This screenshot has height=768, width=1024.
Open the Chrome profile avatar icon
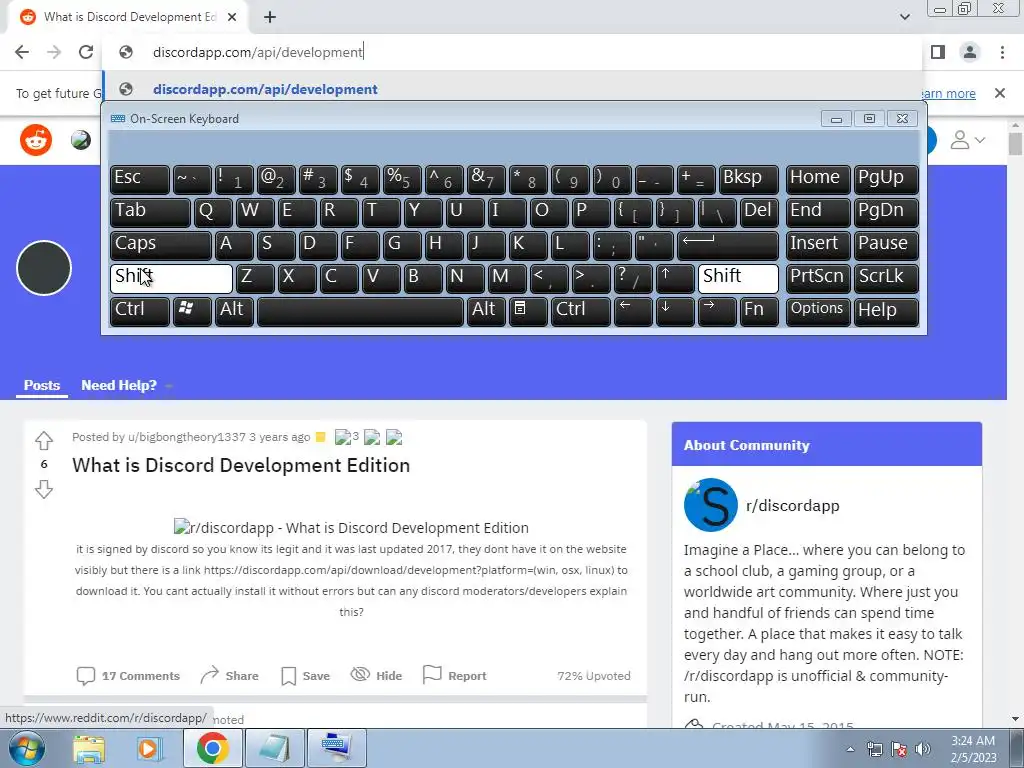click(x=970, y=52)
